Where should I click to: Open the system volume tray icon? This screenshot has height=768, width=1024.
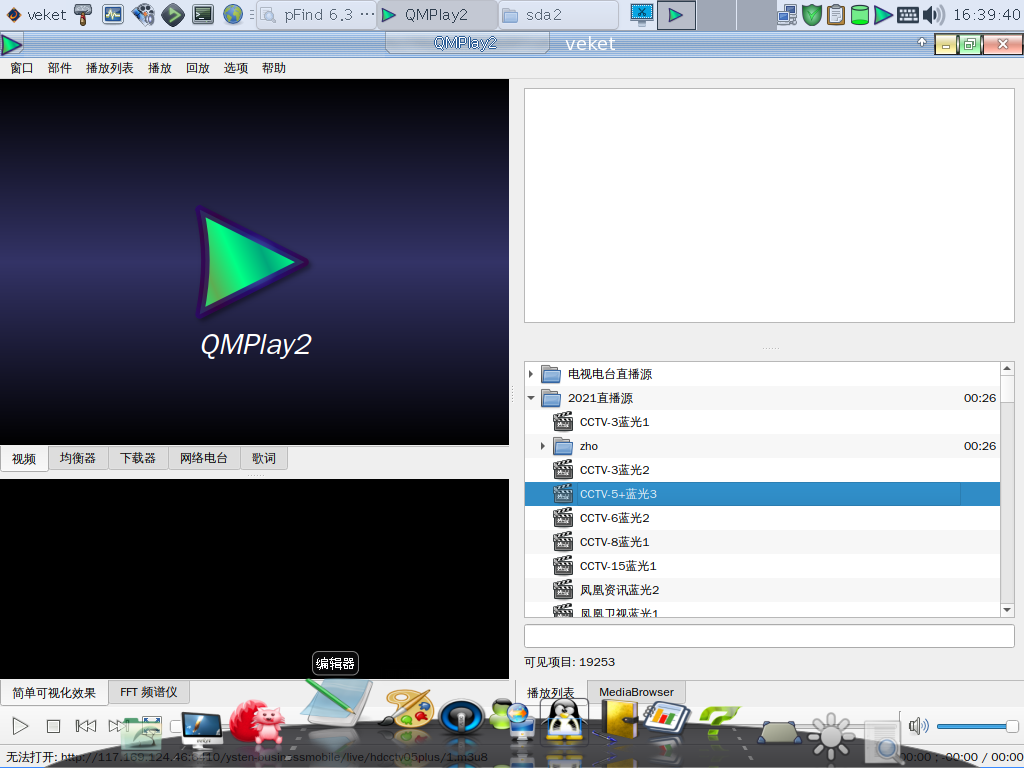[x=934, y=14]
